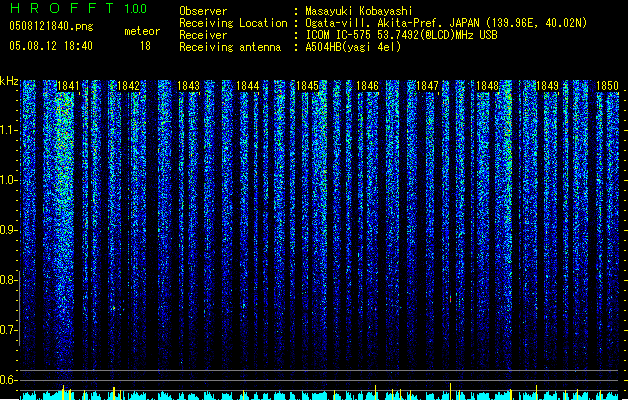Click the 1847 time marker
Image resolution: width=629 pixels, height=400 pixels.
(427, 86)
